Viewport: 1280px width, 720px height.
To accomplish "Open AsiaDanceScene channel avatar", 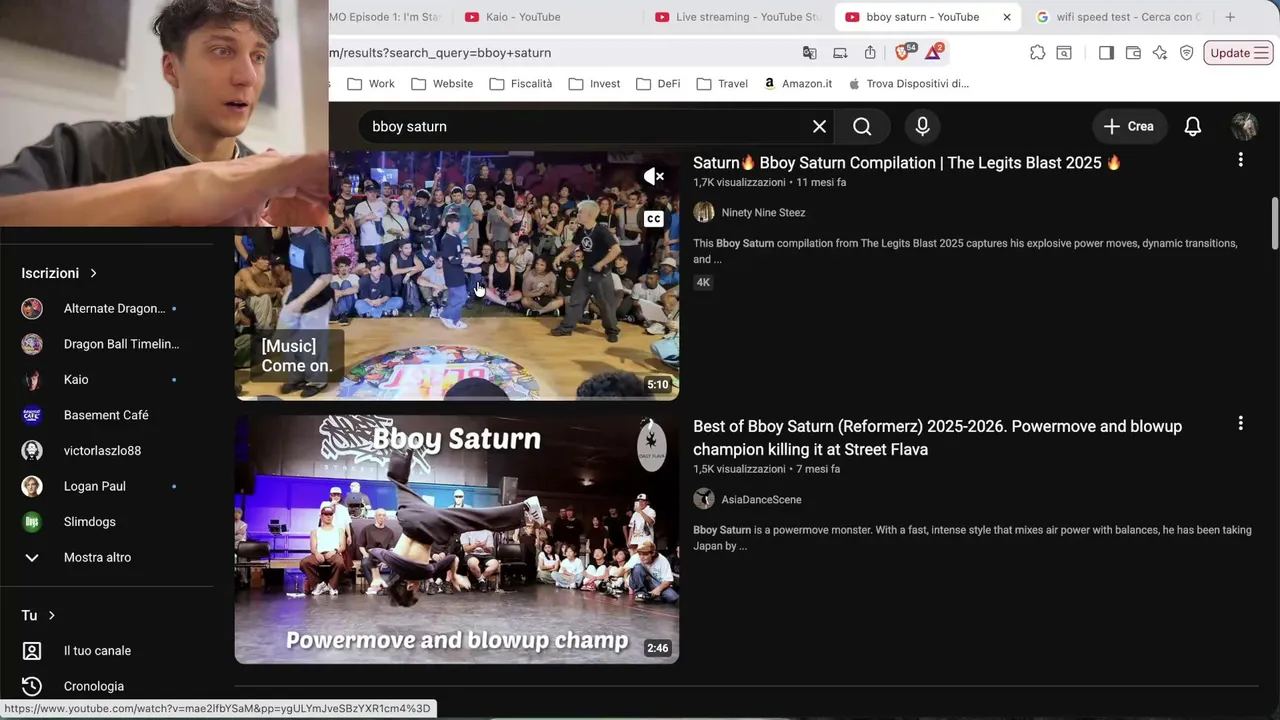I will [704, 499].
